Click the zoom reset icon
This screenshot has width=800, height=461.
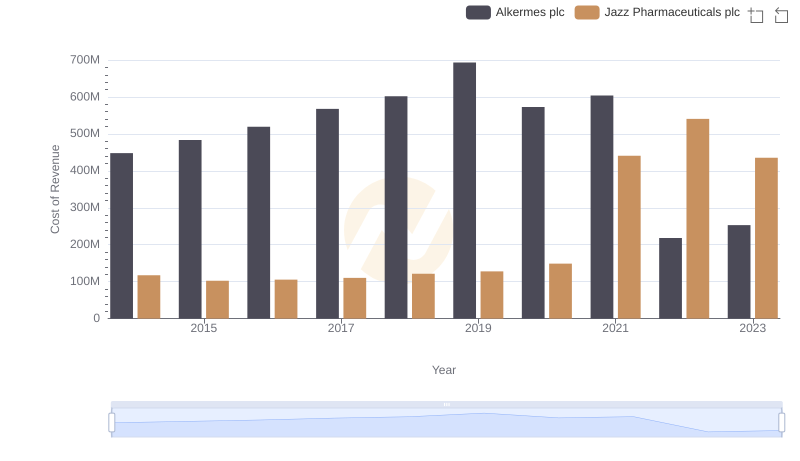click(781, 15)
